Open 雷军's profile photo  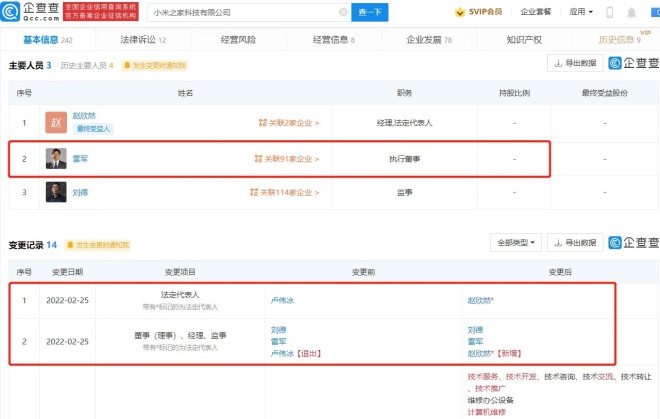[56, 159]
